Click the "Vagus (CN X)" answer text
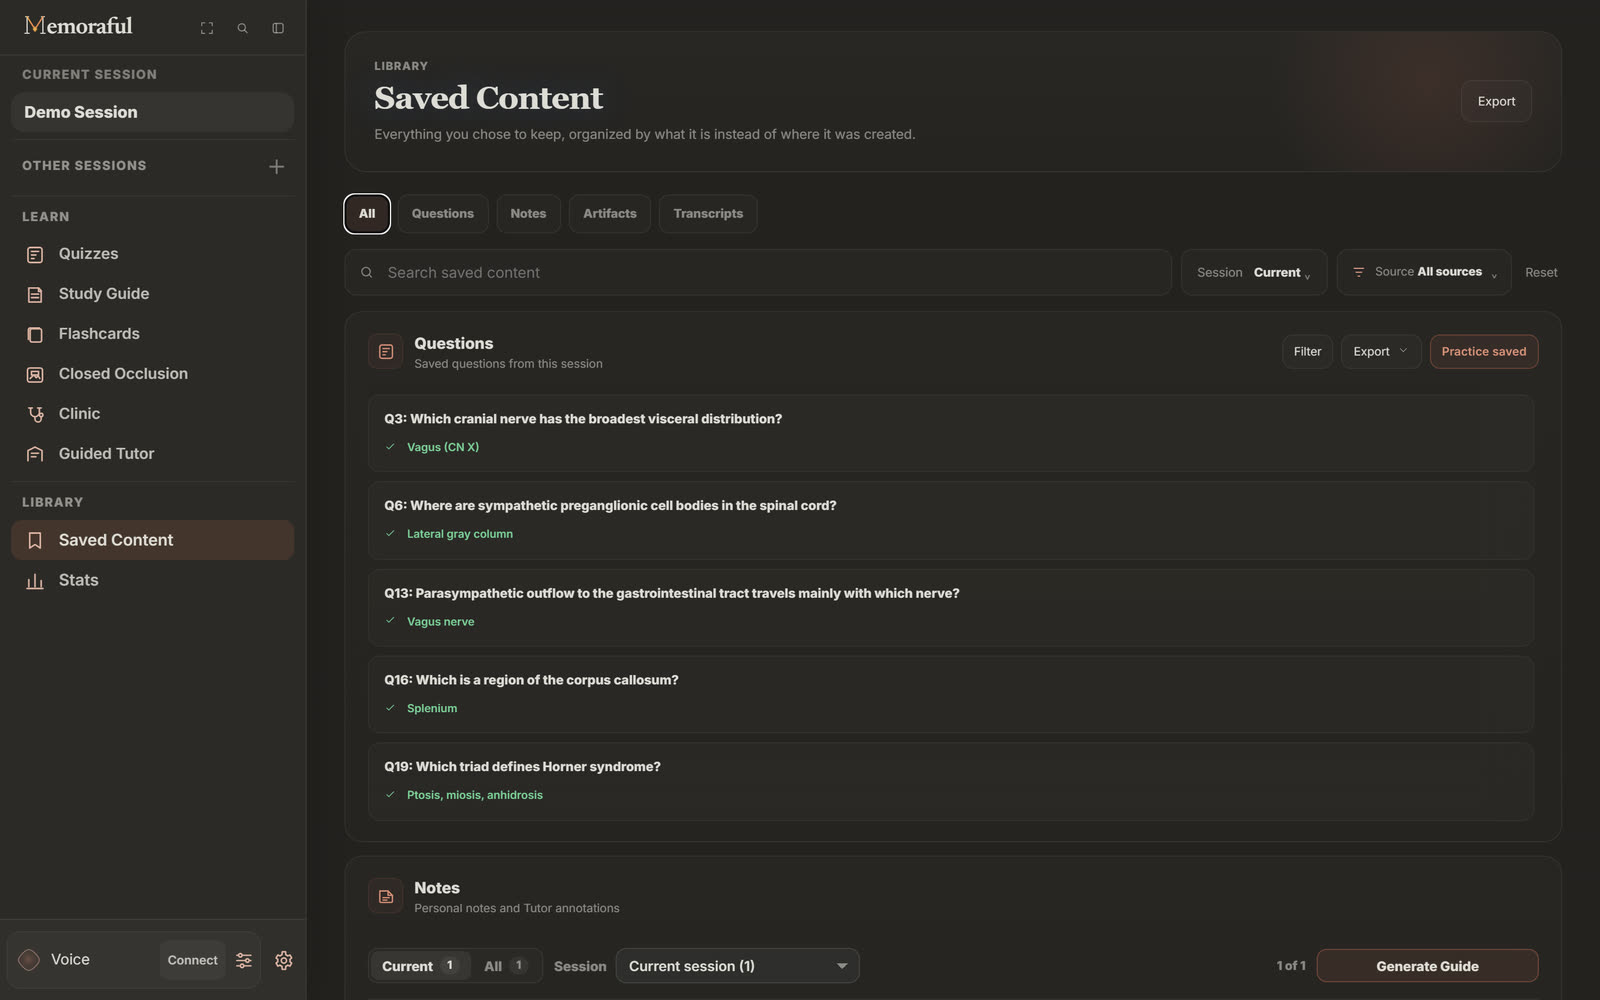 pos(443,447)
